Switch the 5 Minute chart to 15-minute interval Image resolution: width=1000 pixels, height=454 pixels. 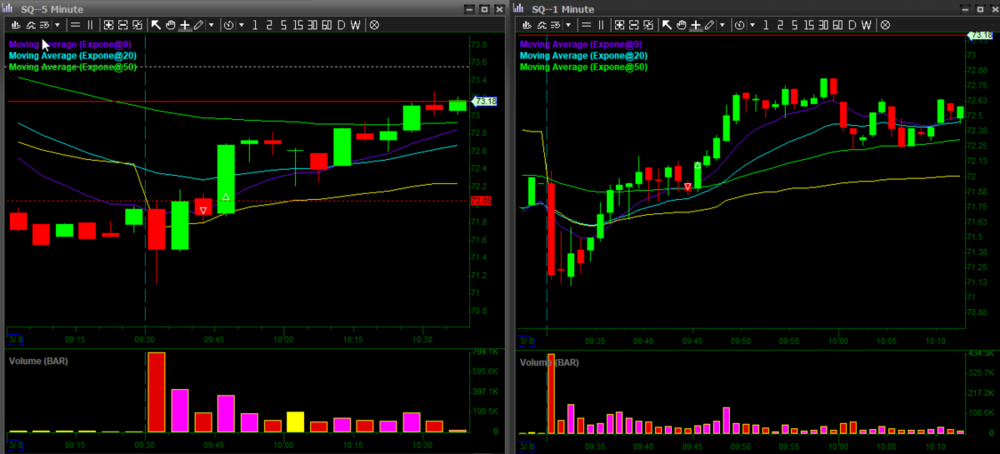[x=298, y=24]
